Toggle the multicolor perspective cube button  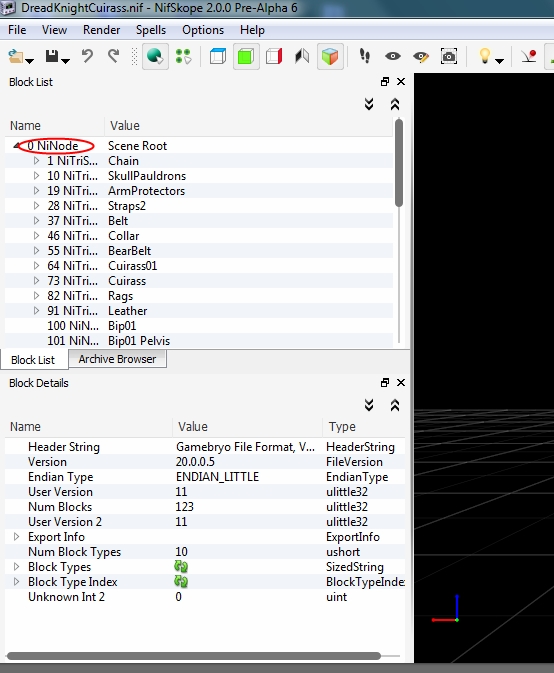click(x=330, y=56)
